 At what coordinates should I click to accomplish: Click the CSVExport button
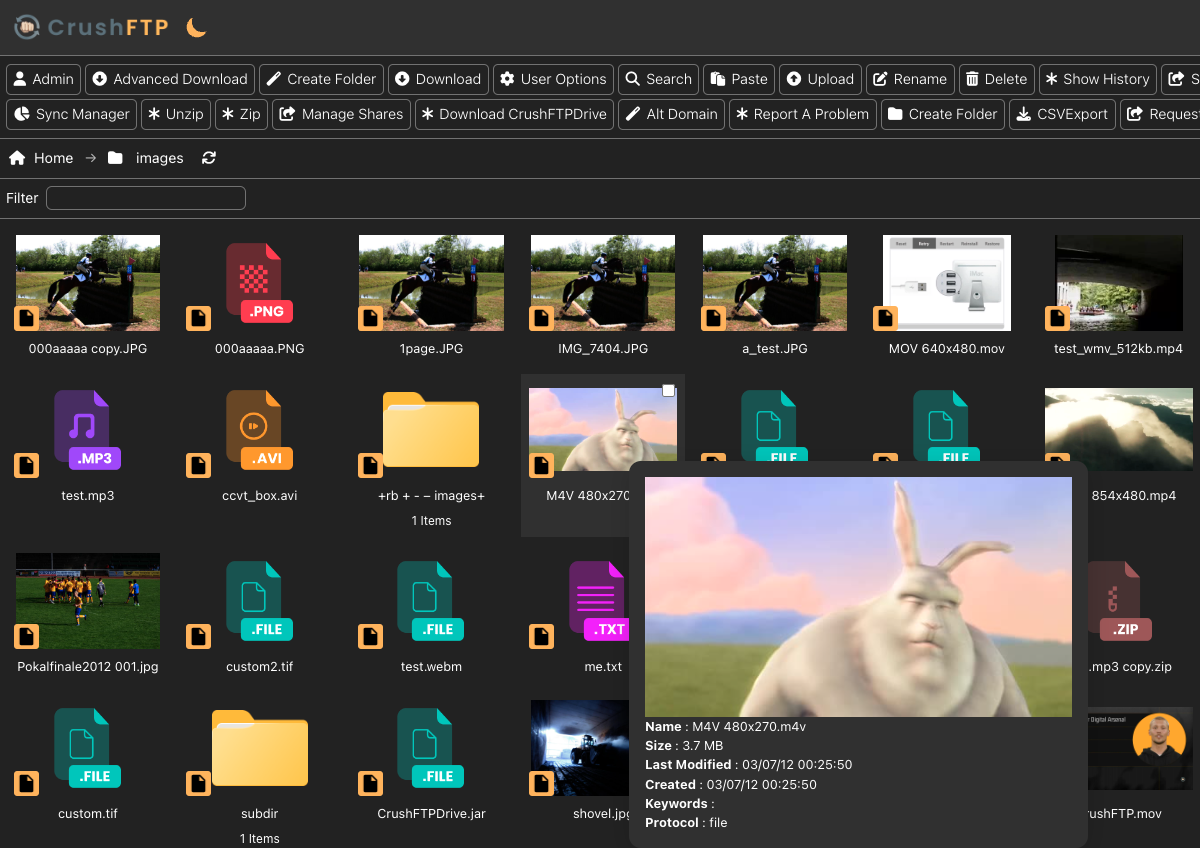1063,114
